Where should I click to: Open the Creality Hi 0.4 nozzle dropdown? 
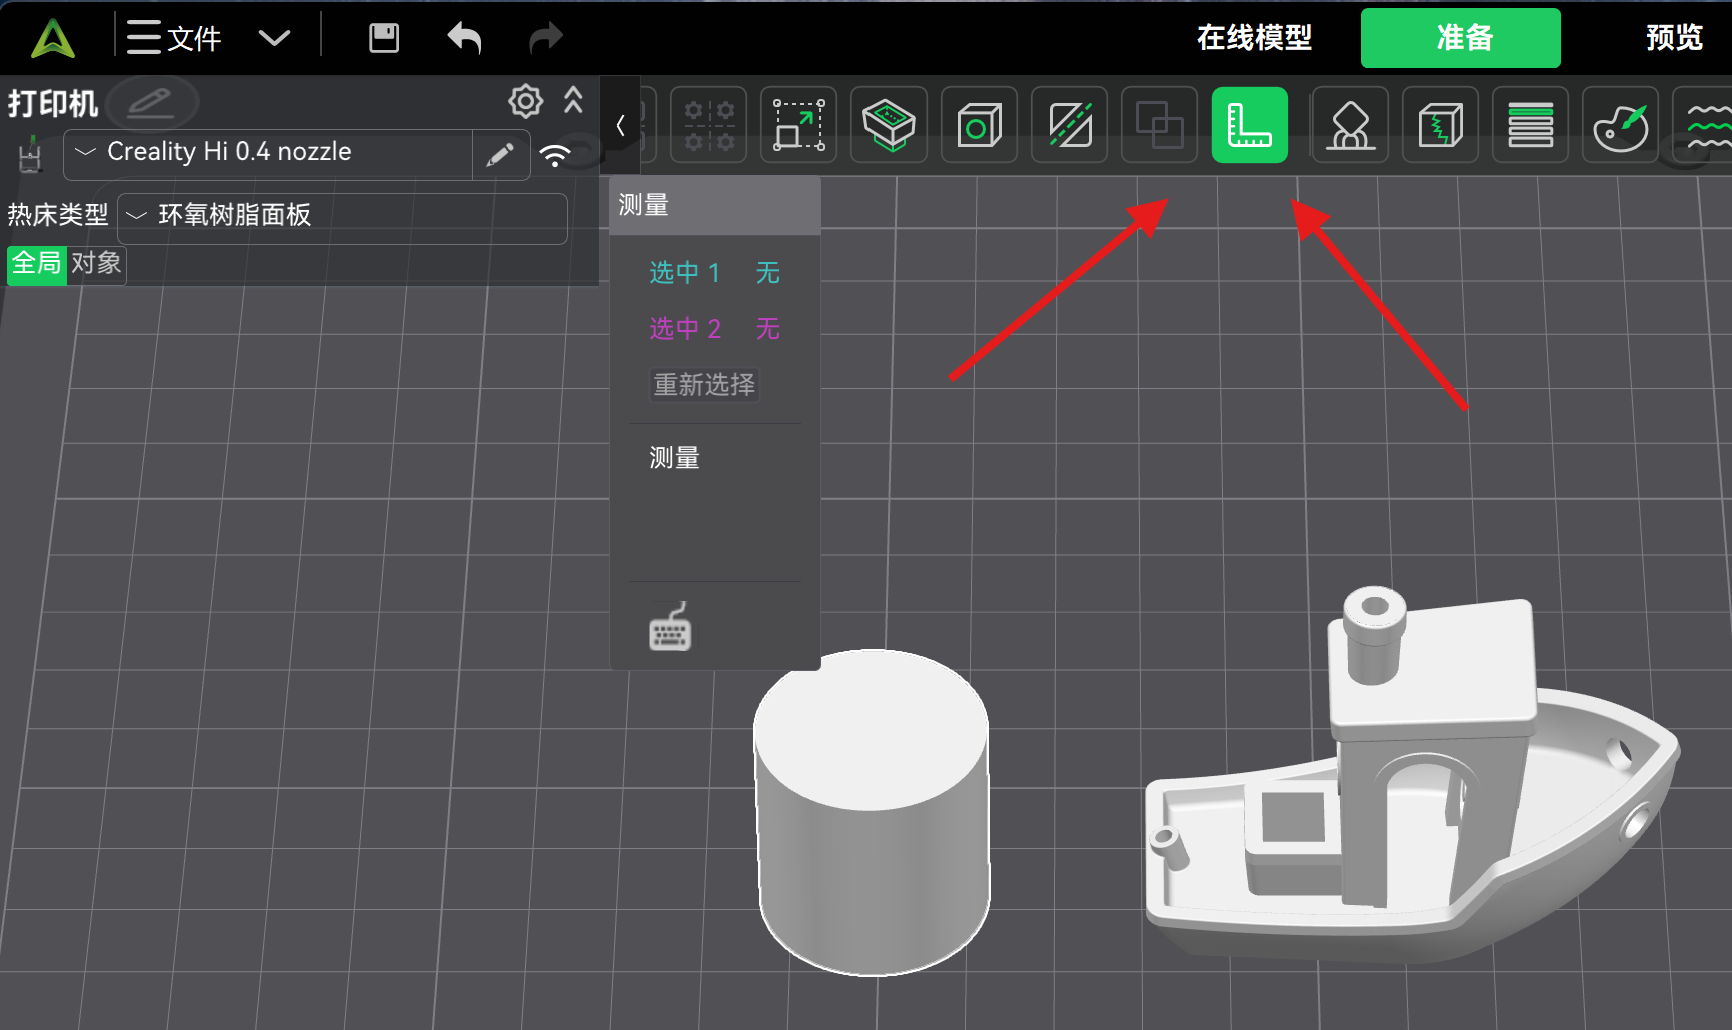[268, 153]
